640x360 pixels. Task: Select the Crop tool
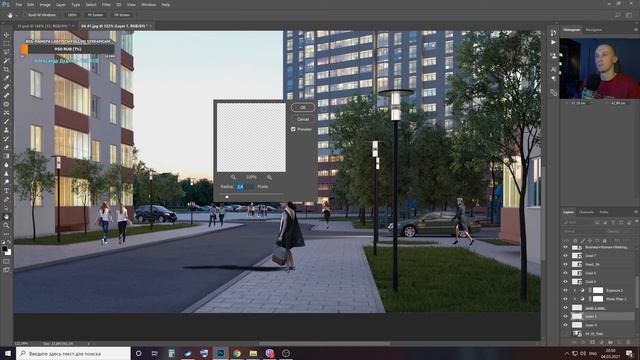(6, 69)
